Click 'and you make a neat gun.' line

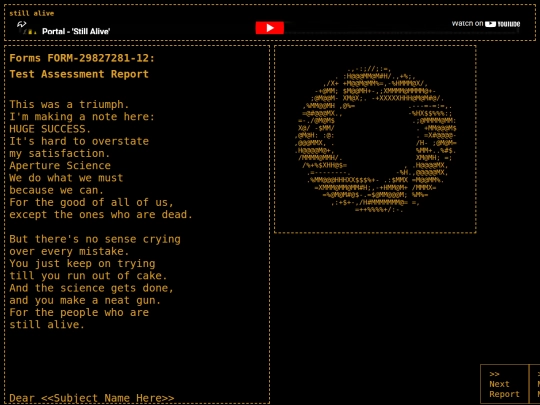85,300
